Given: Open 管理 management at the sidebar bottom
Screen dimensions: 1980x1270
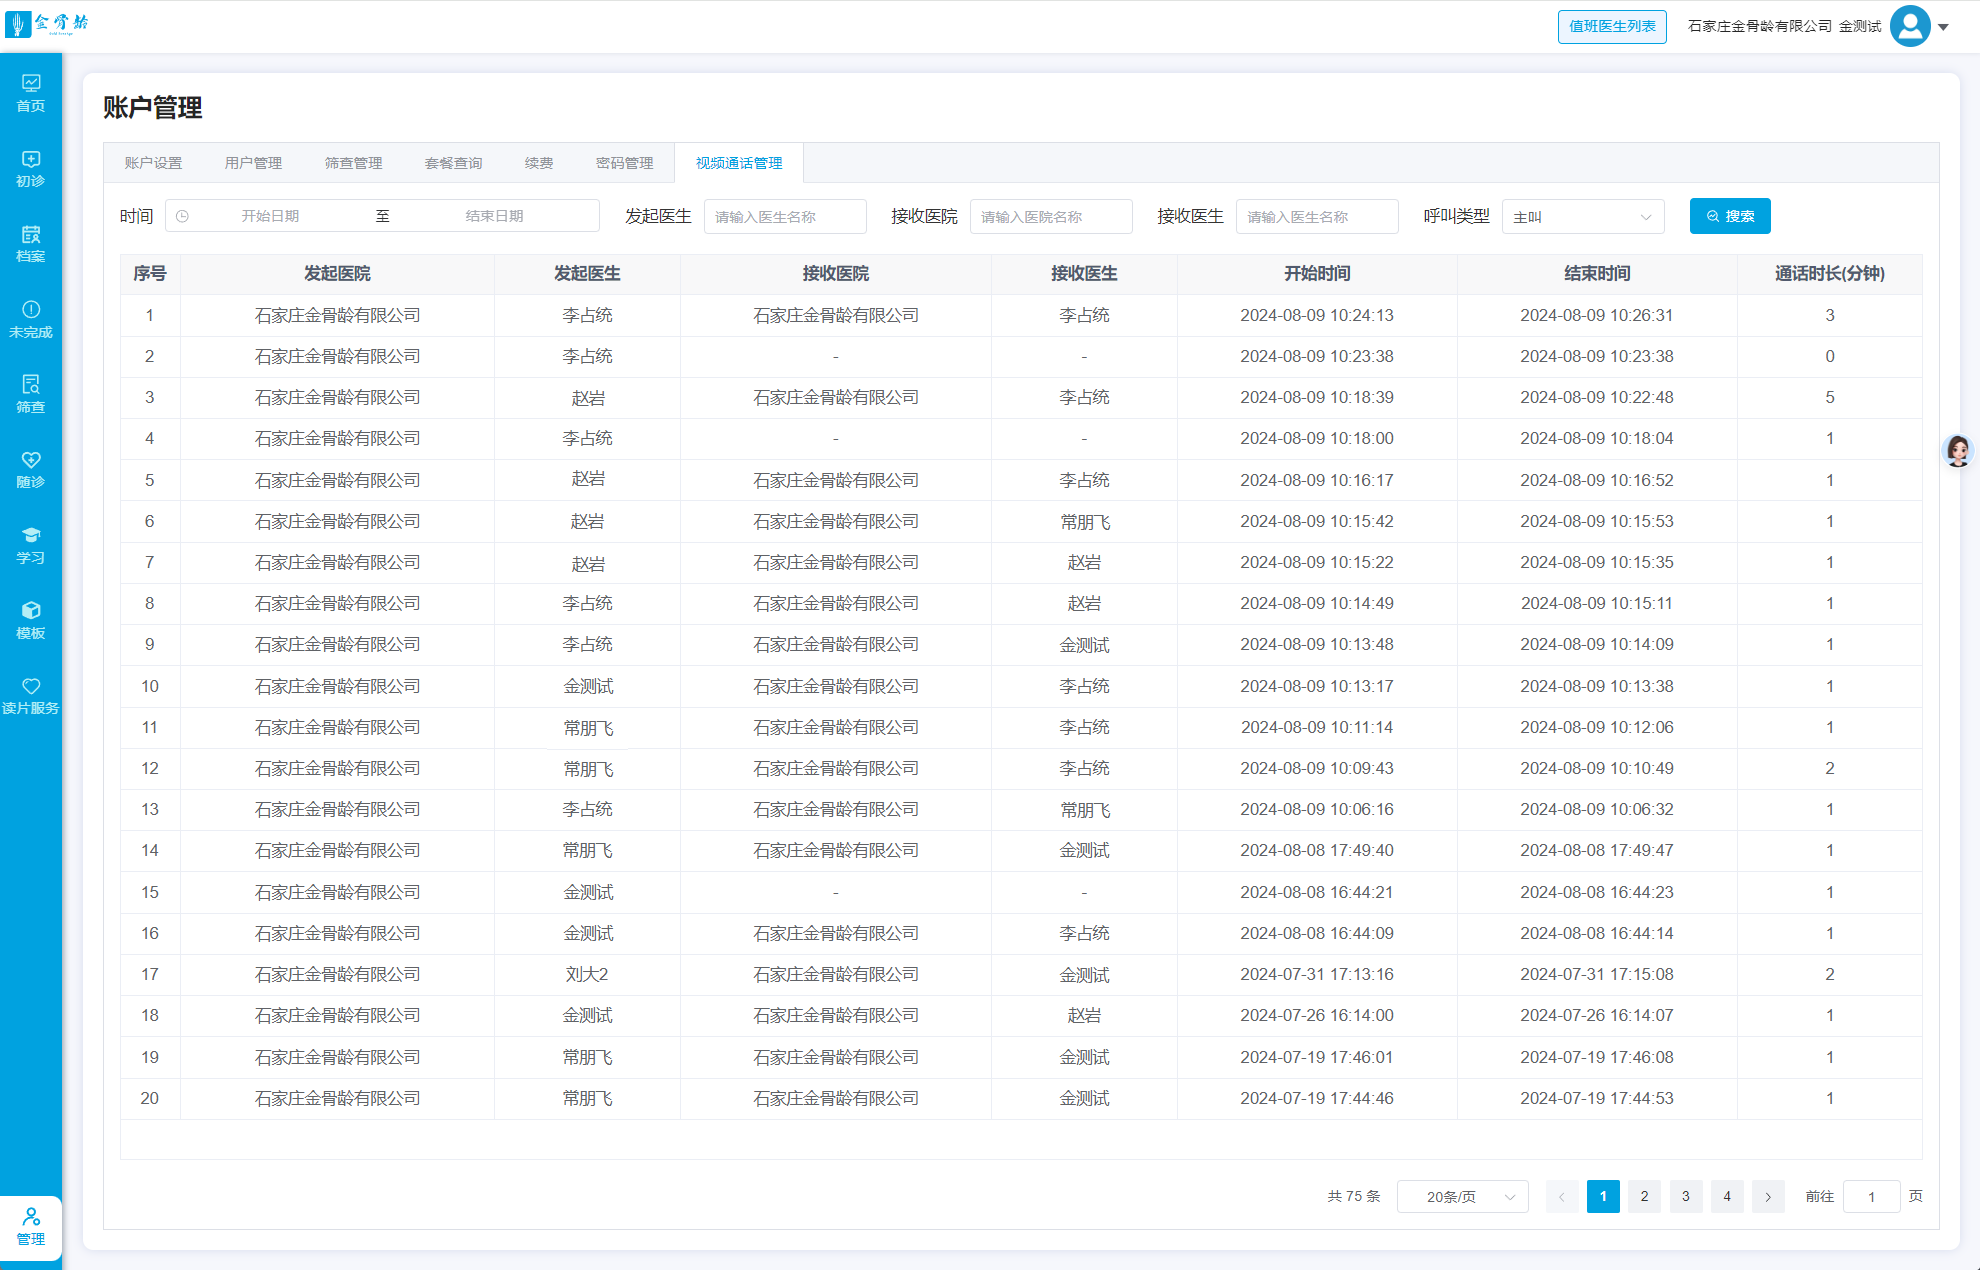Looking at the screenshot, I should [x=31, y=1227].
